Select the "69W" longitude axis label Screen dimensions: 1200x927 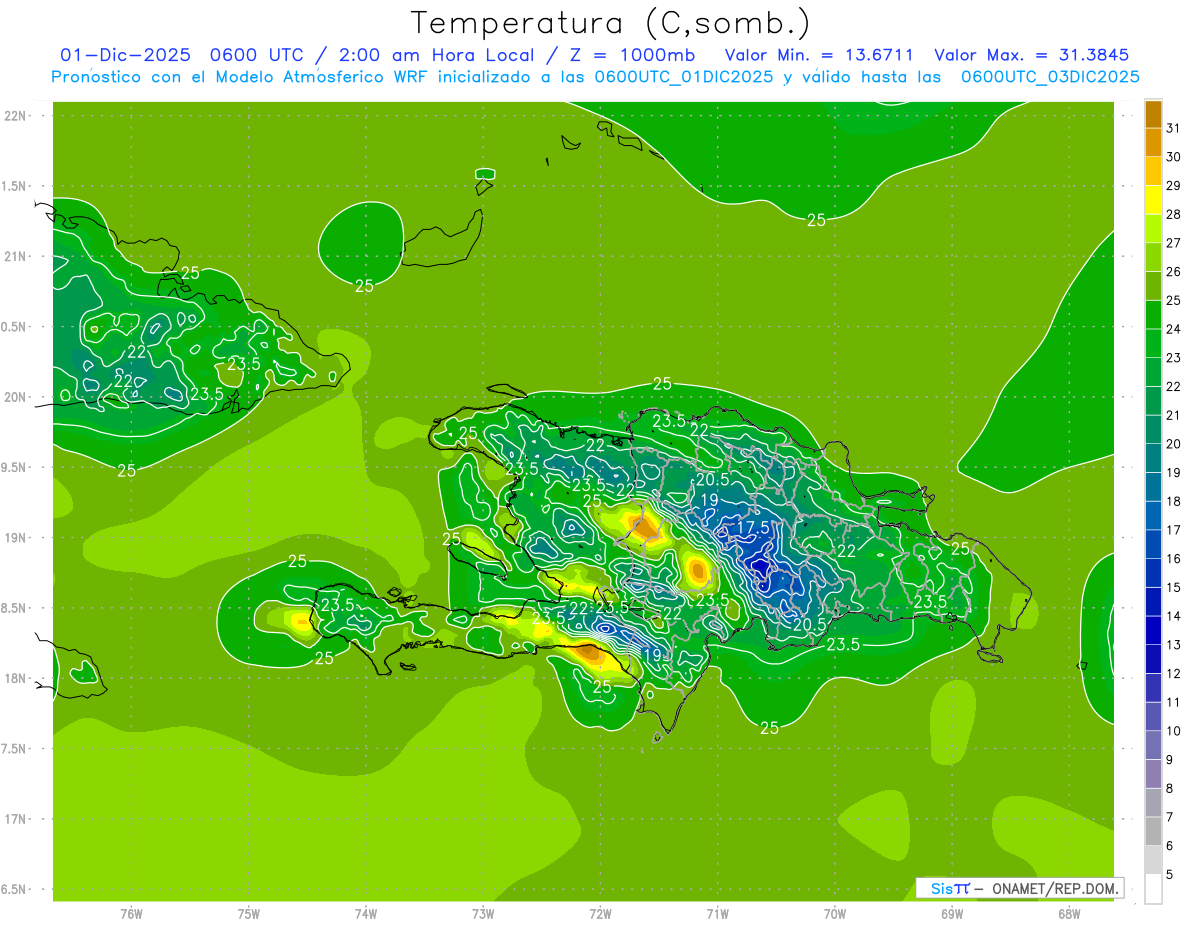(x=952, y=913)
